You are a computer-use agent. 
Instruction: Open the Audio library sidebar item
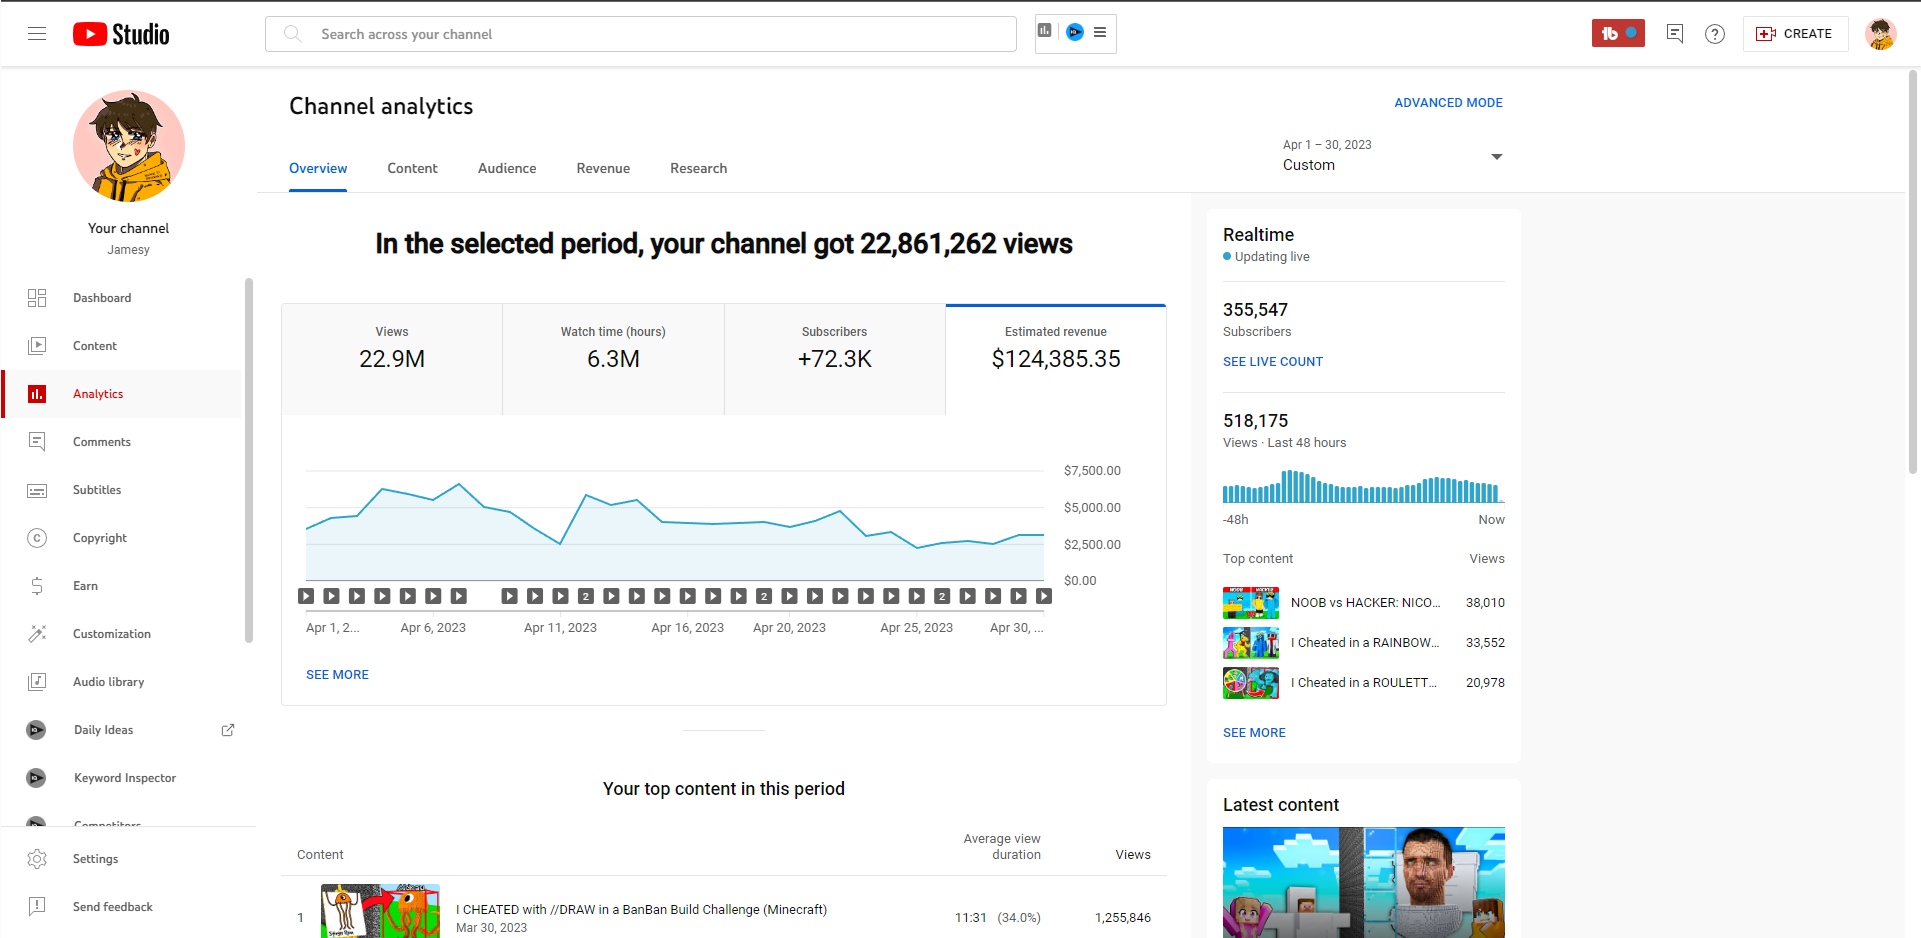(x=108, y=682)
